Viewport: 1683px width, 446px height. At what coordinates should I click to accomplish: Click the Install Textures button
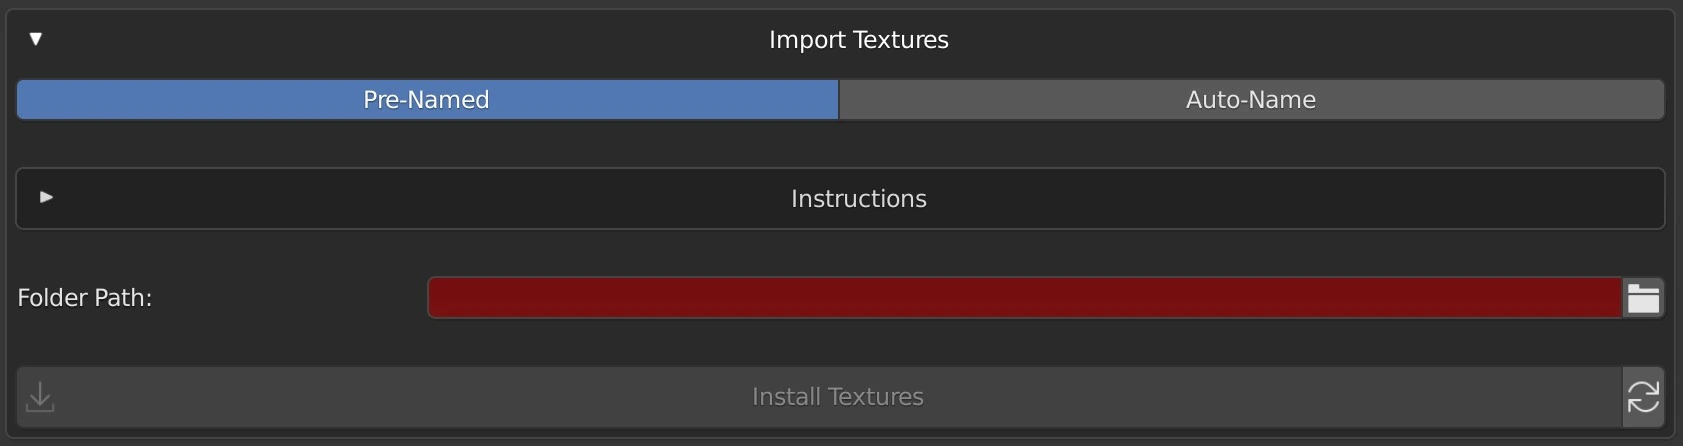pos(837,397)
